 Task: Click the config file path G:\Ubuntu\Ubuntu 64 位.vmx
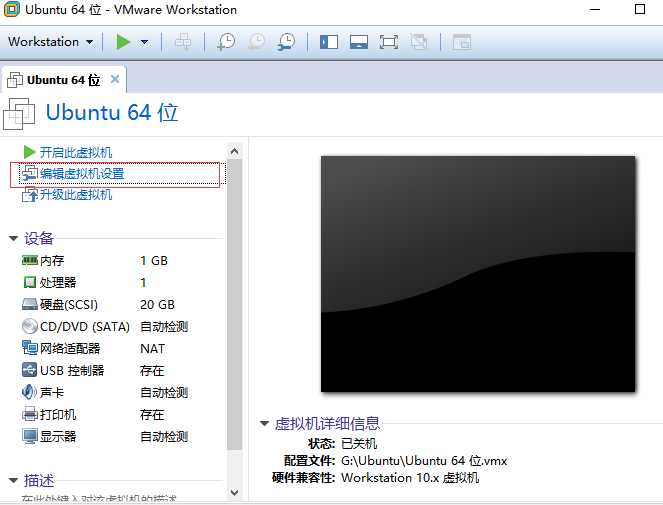tap(424, 461)
